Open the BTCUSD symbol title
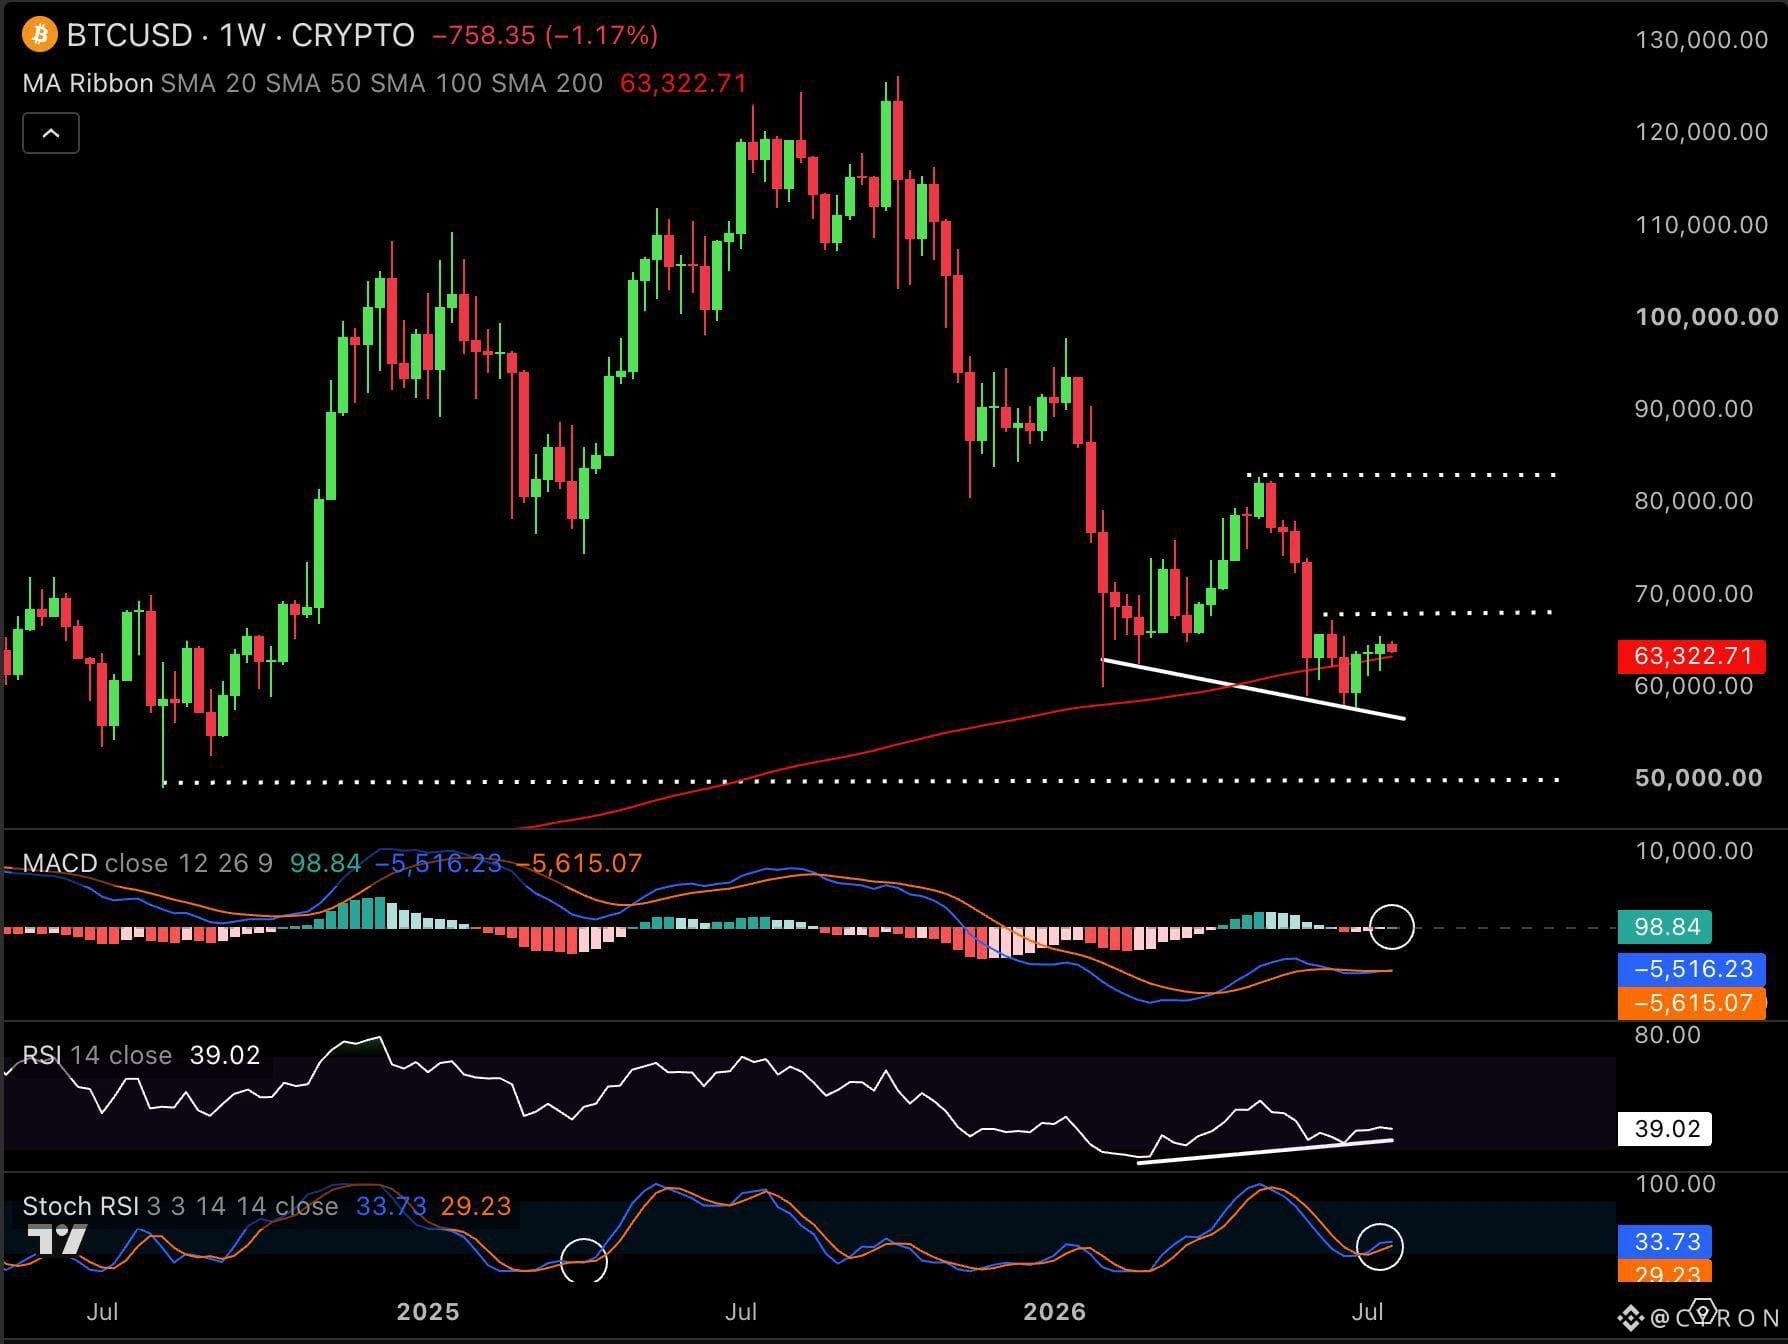Screen dimensions: 1788x1344 pyautogui.click(x=129, y=36)
